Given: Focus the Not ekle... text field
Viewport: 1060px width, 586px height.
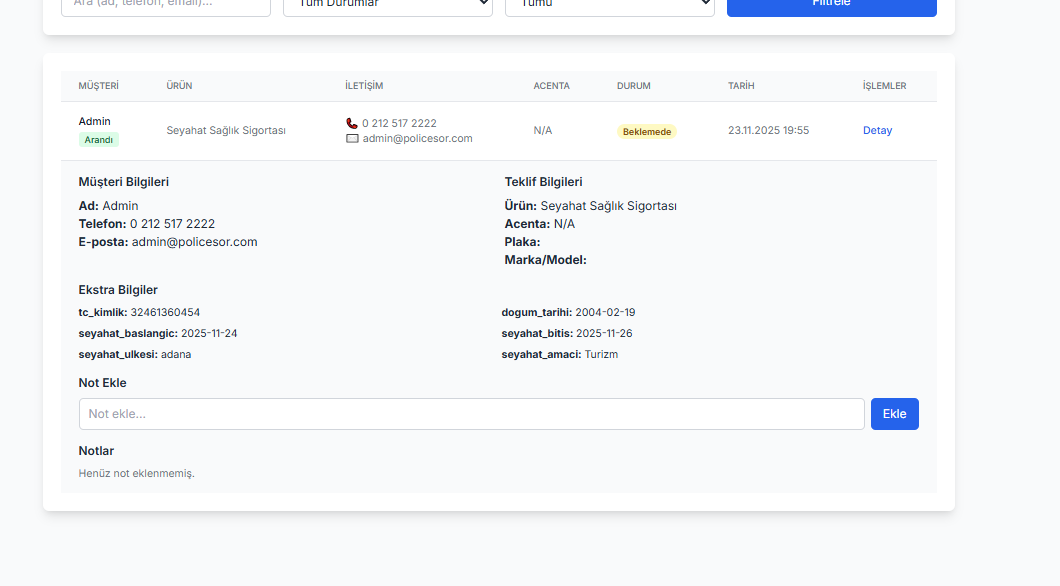Looking at the screenshot, I should coord(471,414).
